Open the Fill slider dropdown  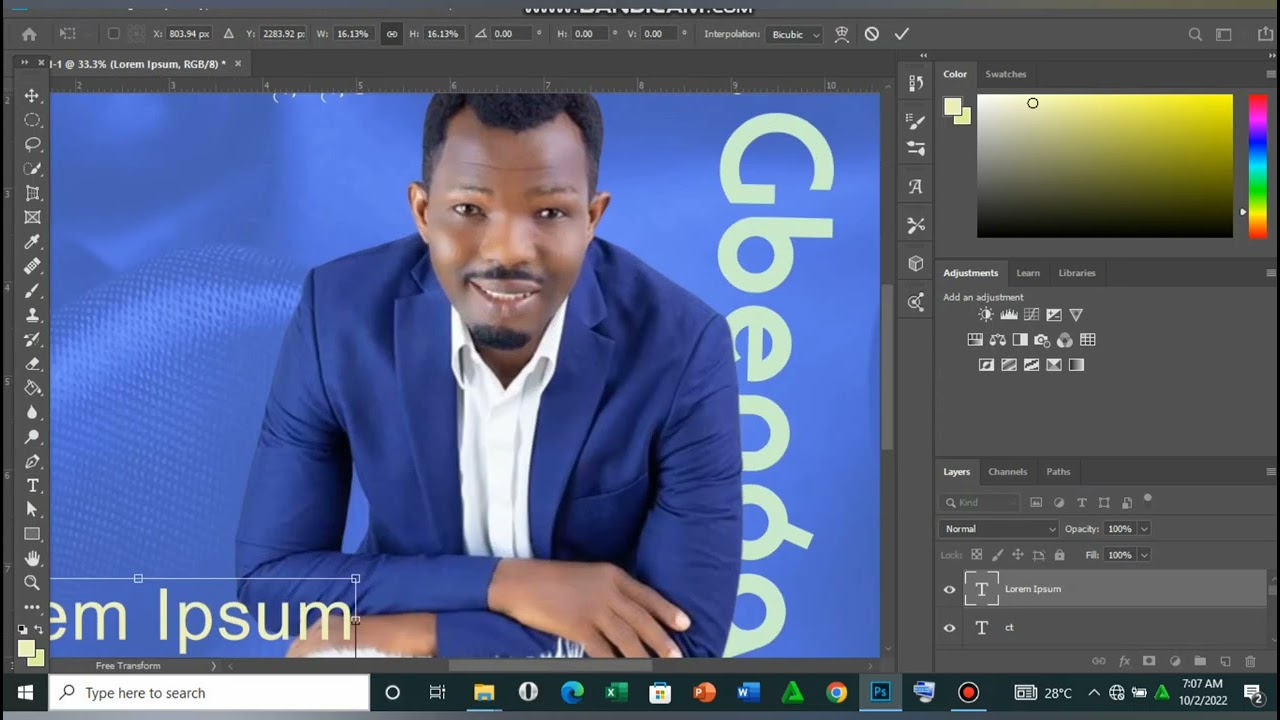[1144, 555]
